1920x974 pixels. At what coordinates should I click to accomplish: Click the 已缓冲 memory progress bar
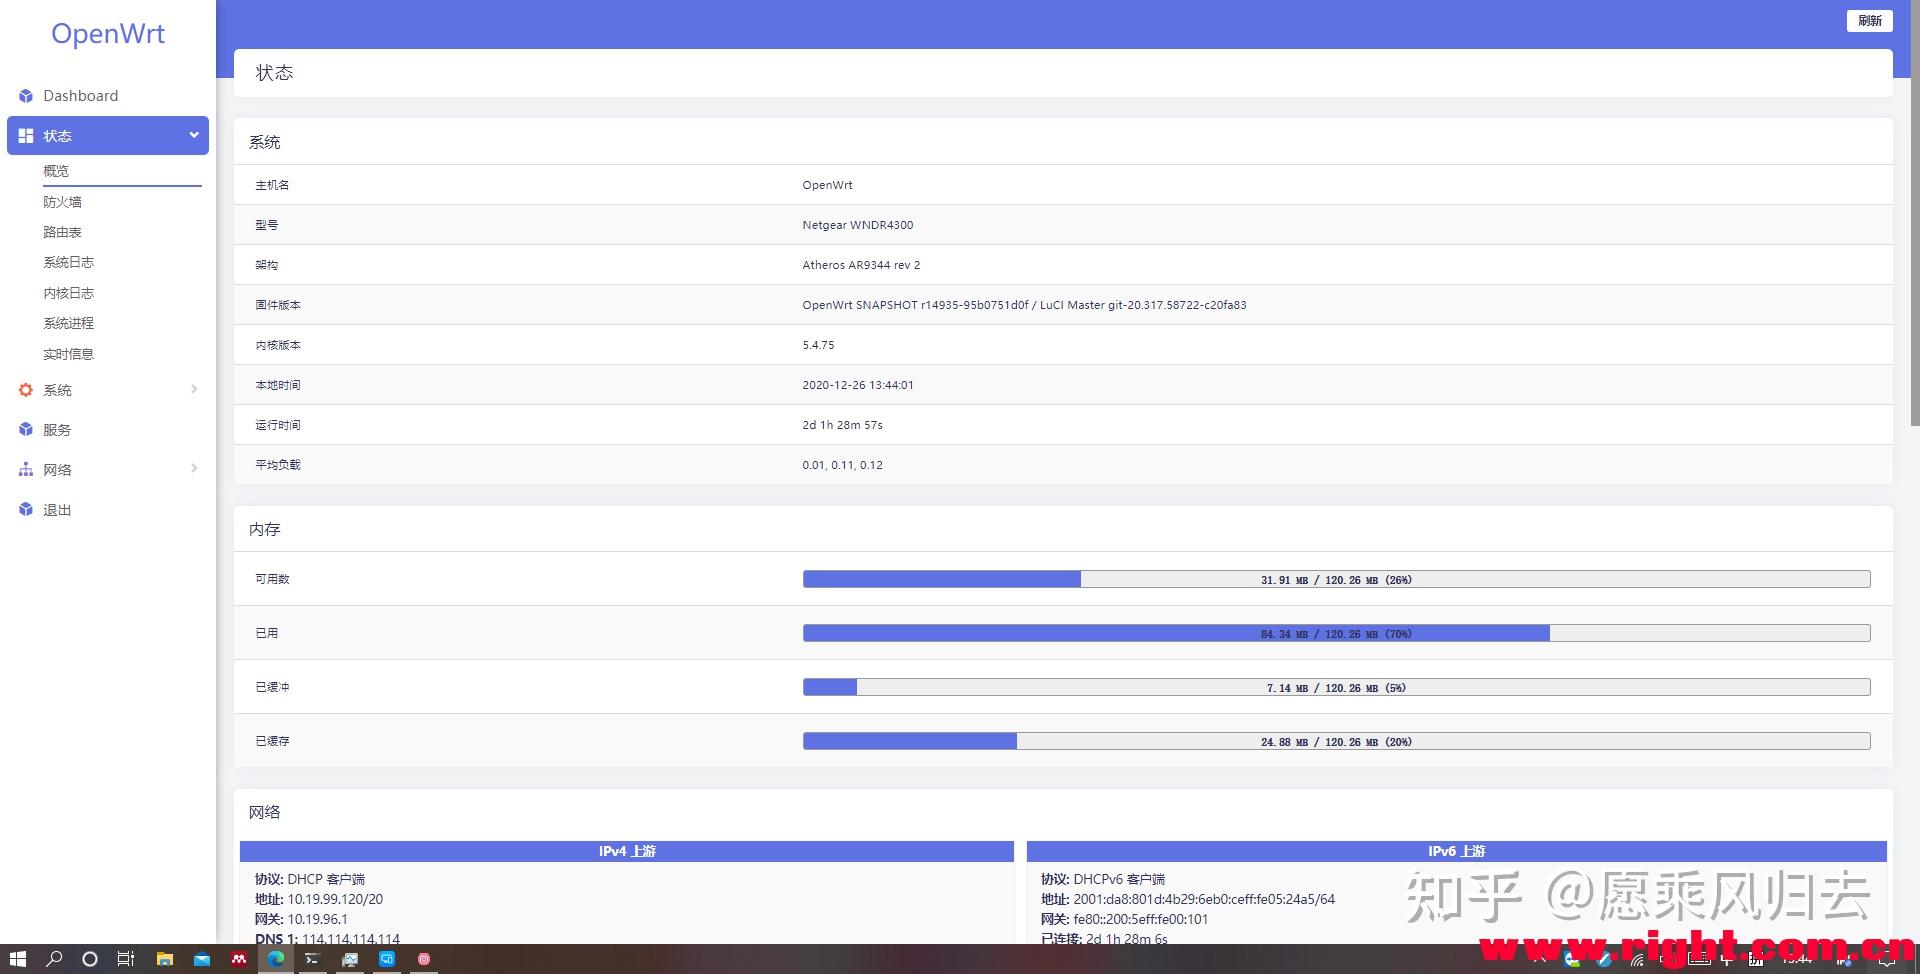(1336, 687)
